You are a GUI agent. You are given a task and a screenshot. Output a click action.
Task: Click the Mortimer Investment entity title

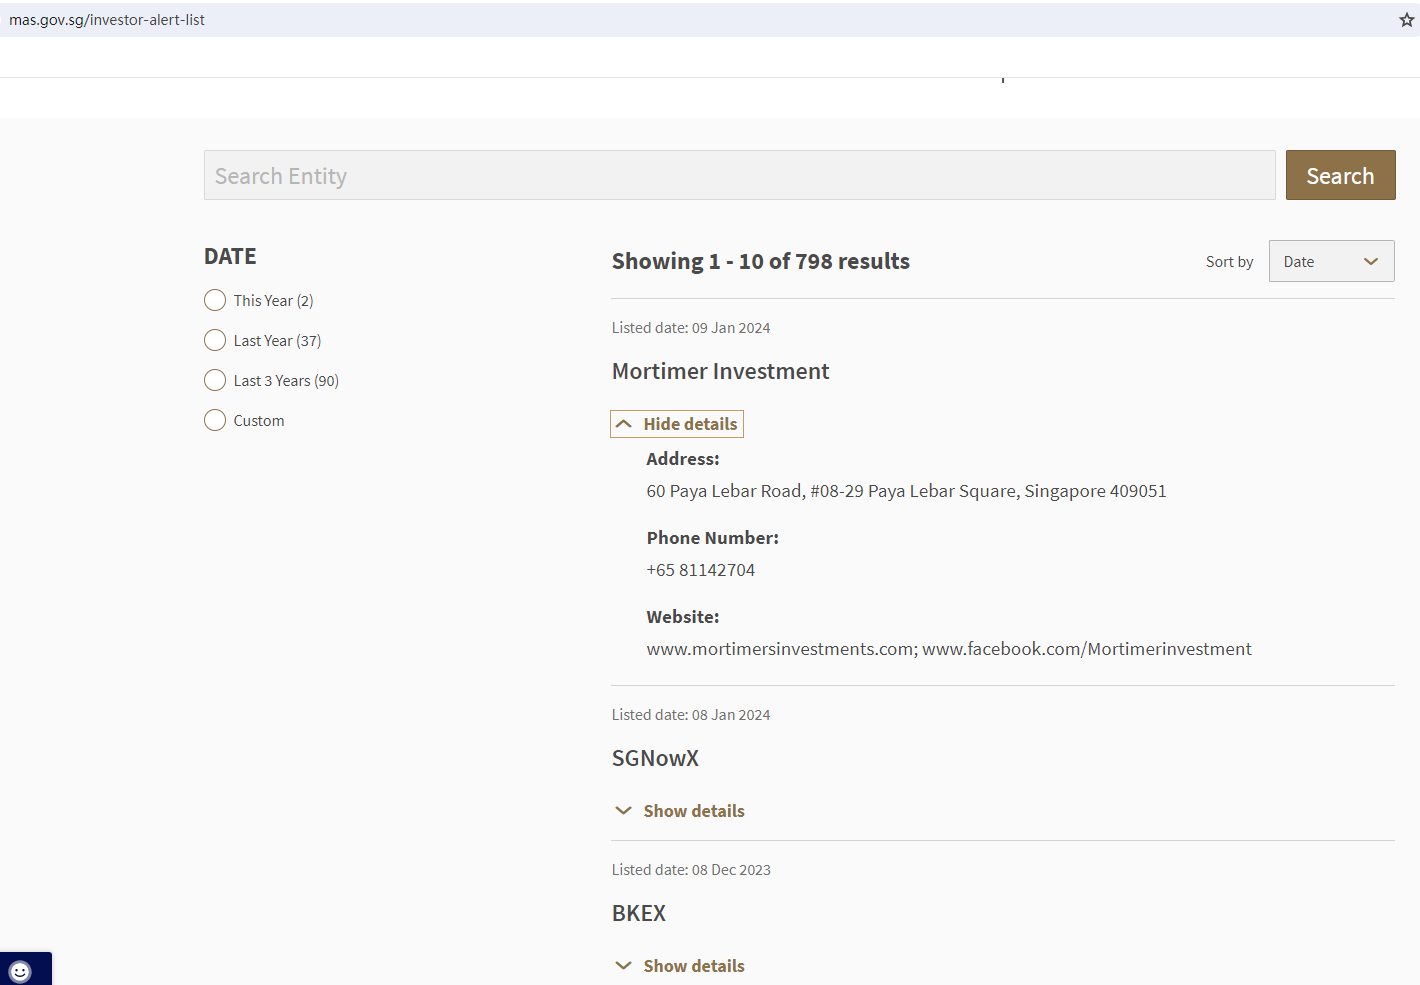pyautogui.click(x=720, y=372)
